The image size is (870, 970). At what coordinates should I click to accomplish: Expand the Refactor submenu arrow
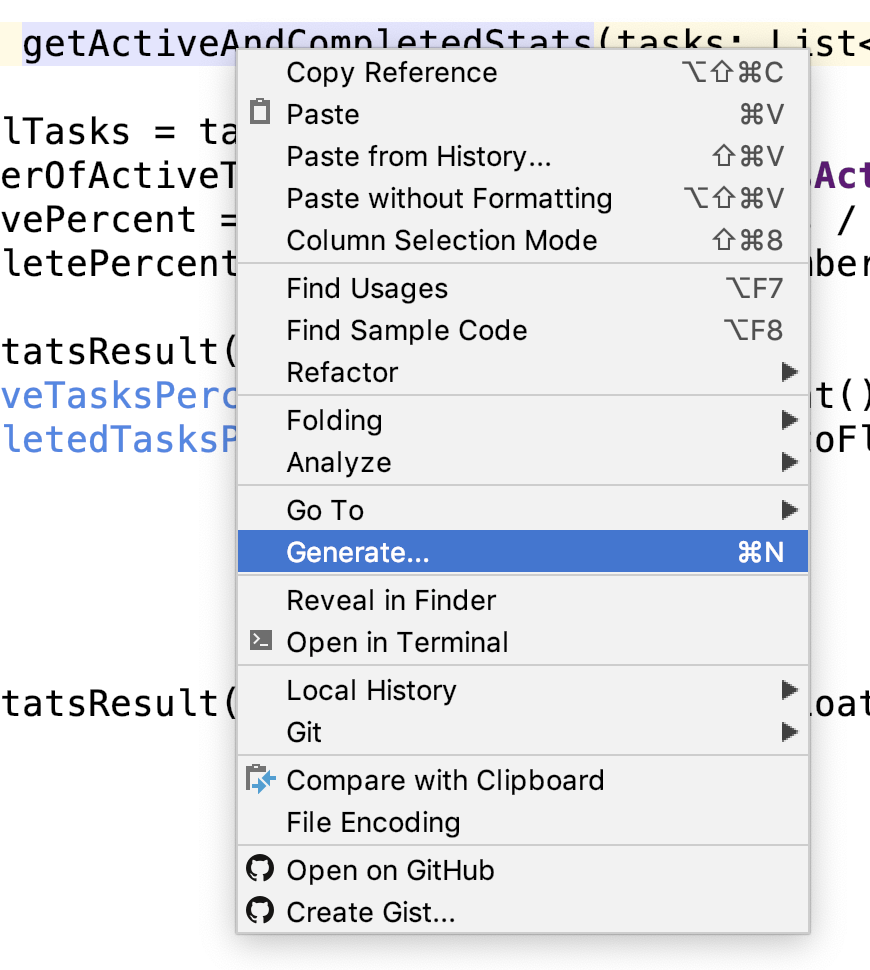[790, 372]
